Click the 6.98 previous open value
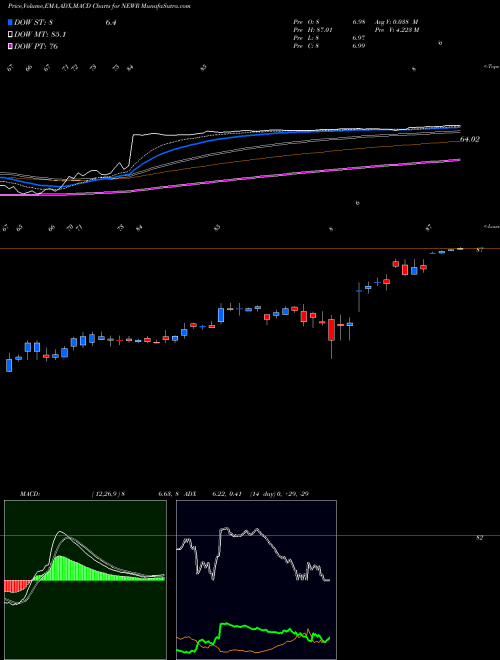 pyautogui.click(x=359, y=22)
